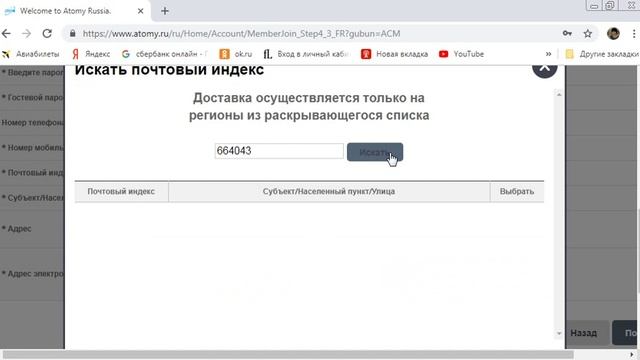Open the Авиабилеты bookmark
The width and height of the screenshot is (640, 360).
click(x=31, y=54)
